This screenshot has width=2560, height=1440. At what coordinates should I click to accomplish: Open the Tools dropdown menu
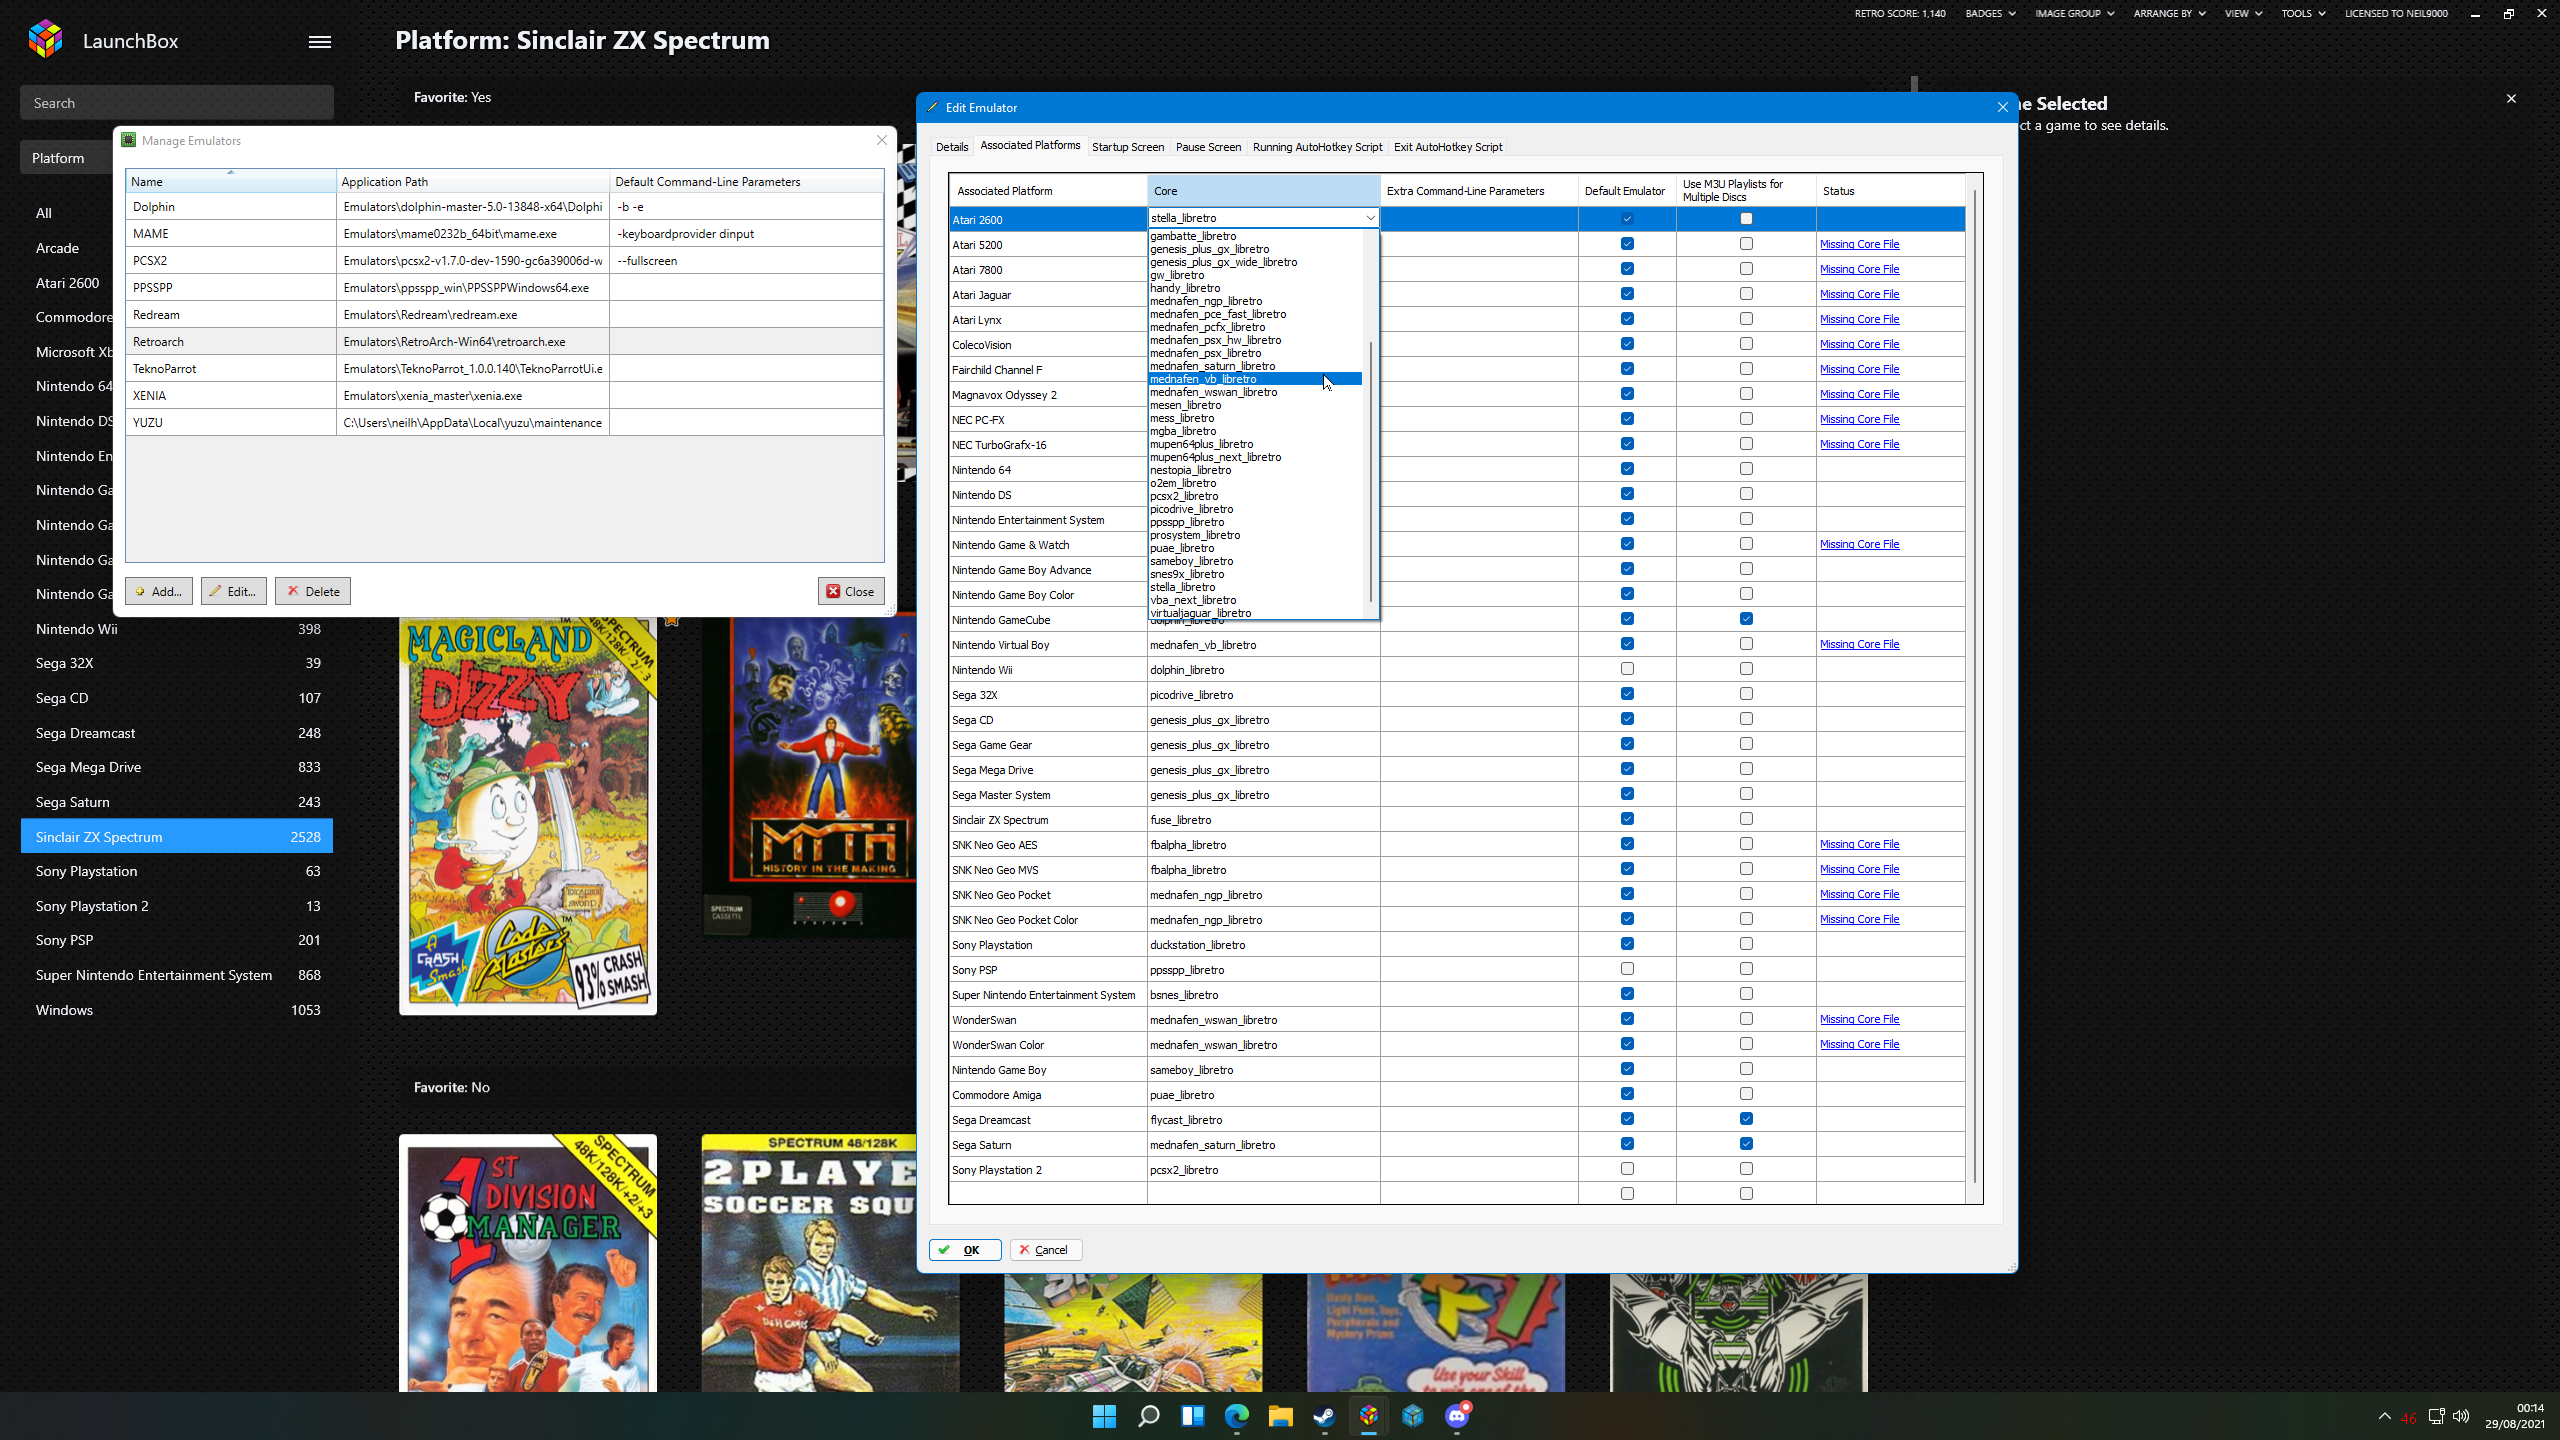[2303, 13]
